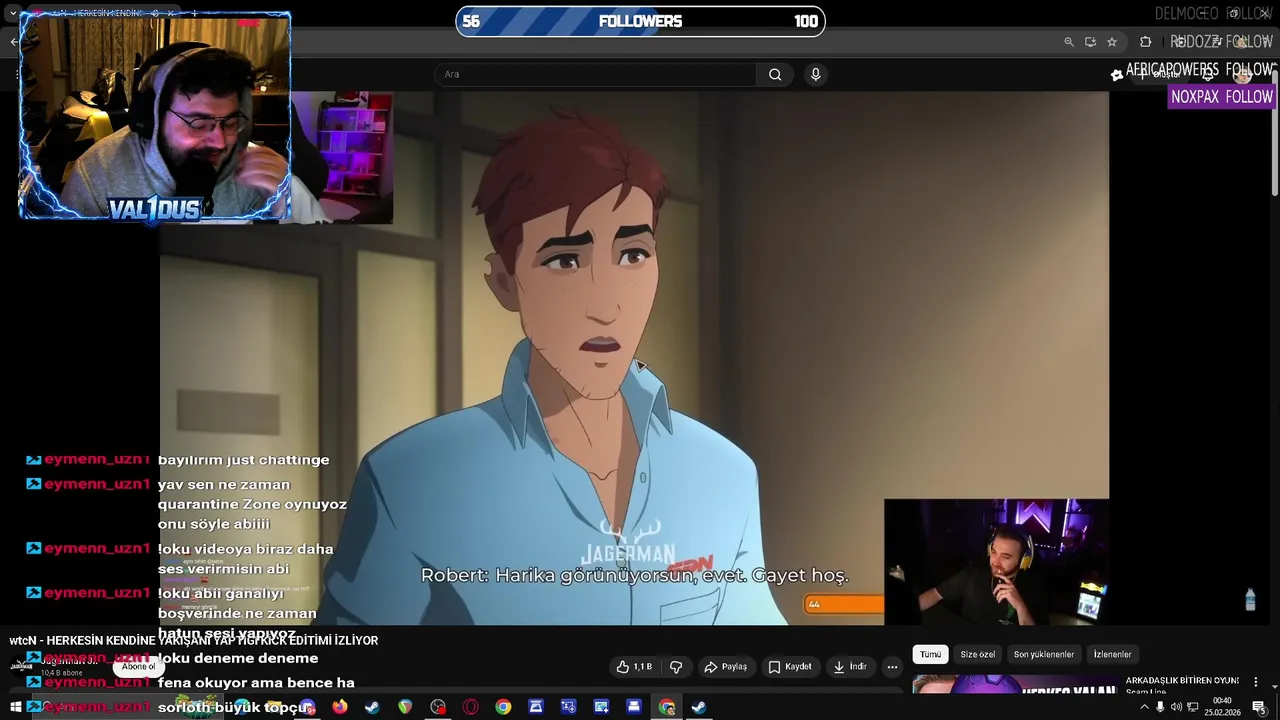Click the browser back arrow
1280x720 pixels.
pos(13,42)
